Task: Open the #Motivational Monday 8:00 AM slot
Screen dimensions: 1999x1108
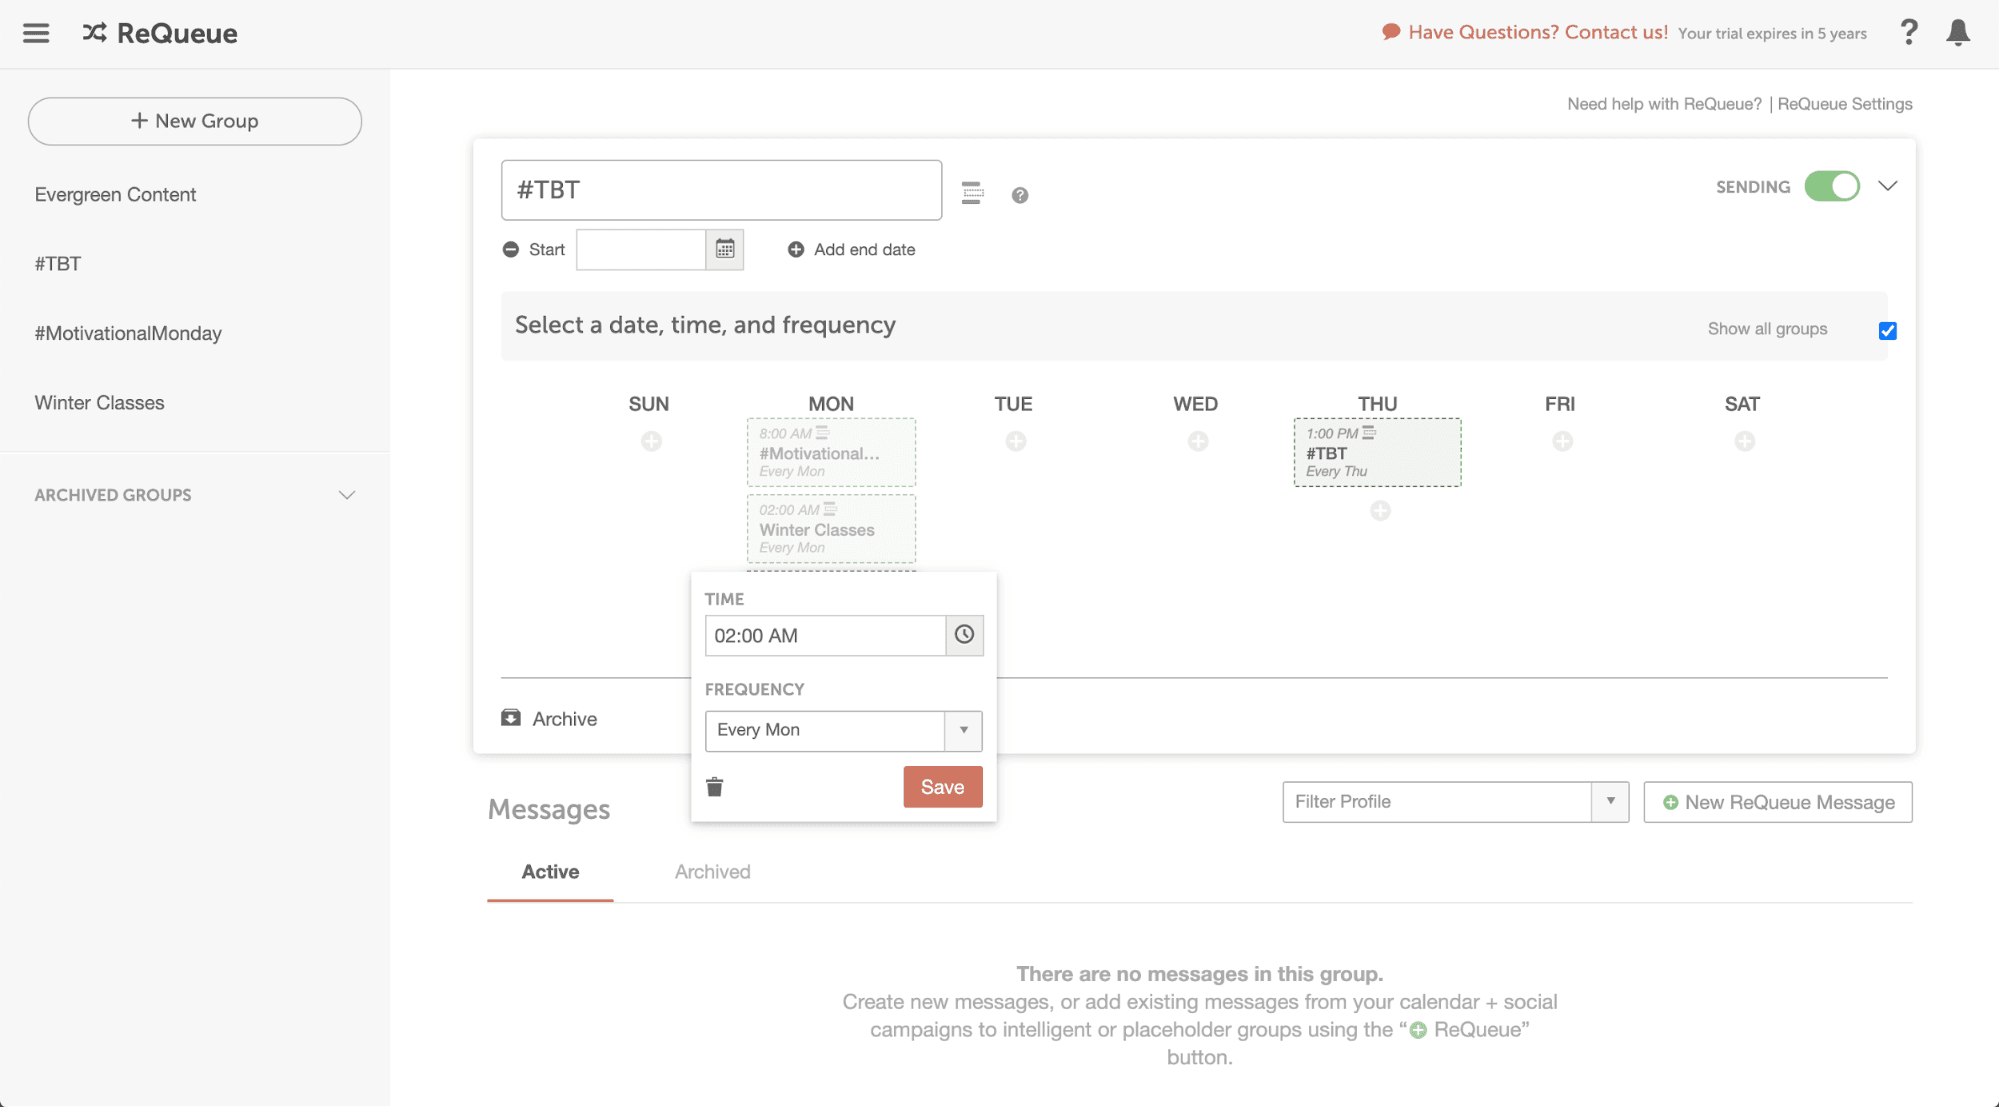Action: pos(831,452)
